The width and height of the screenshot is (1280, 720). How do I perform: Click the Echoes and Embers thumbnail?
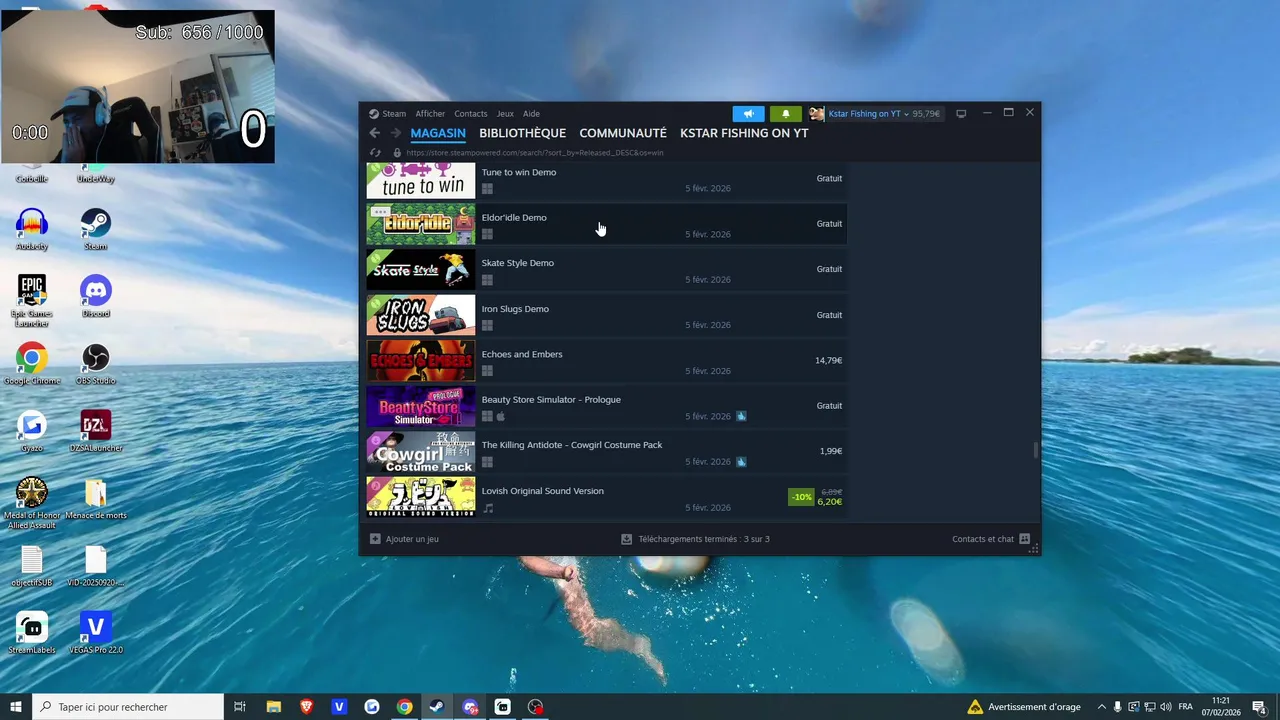pyautogui.click(x=421, y=361)
